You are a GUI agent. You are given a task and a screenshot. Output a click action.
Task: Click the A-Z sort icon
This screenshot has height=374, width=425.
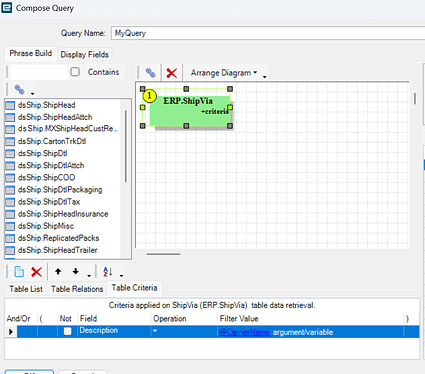[108, 272]
